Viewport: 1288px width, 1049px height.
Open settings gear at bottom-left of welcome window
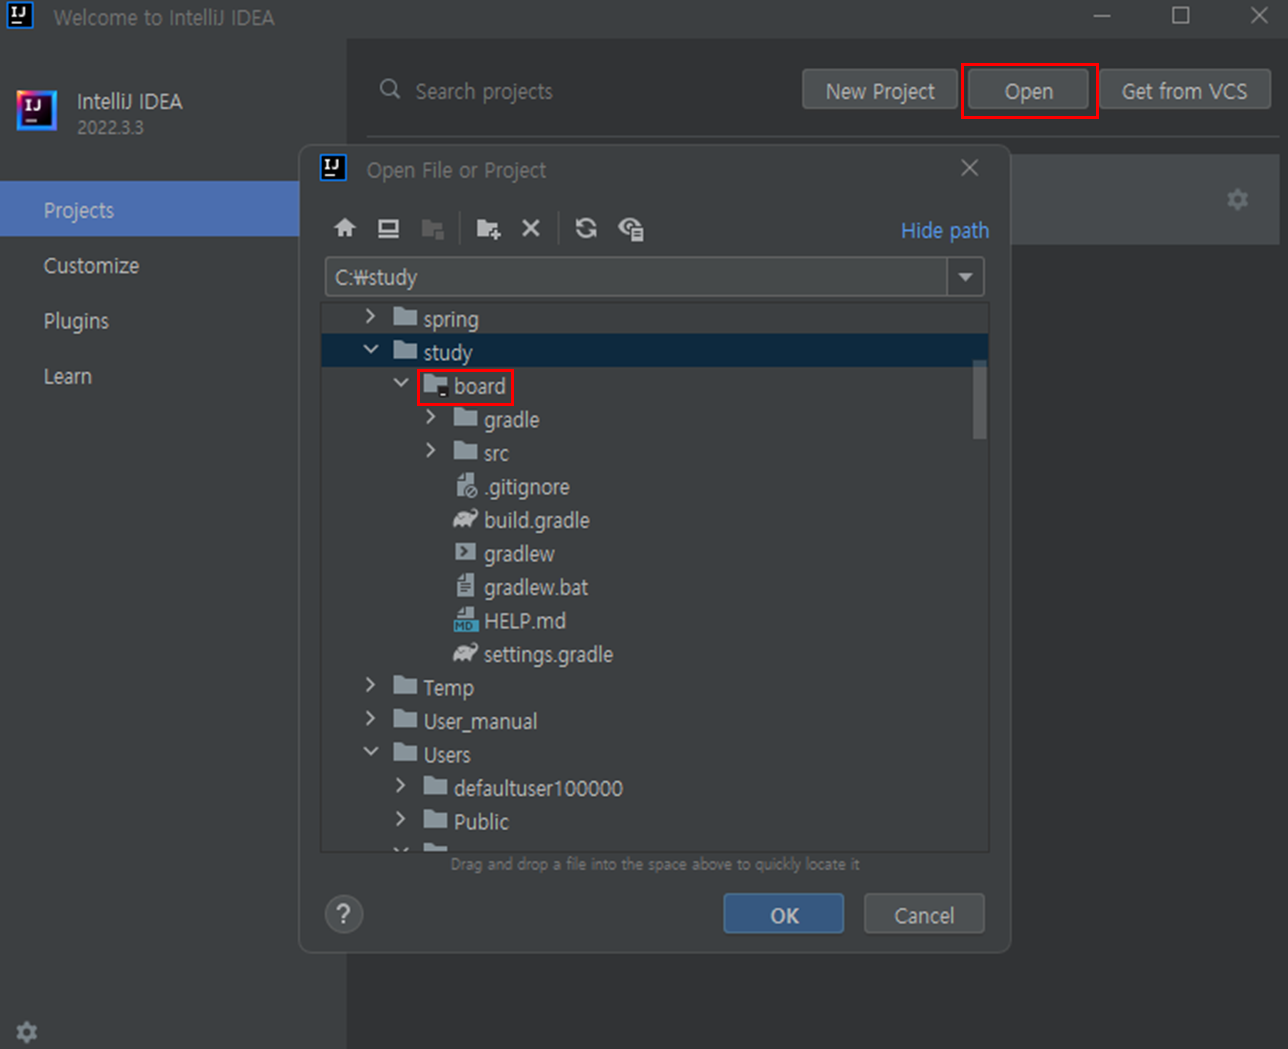[27, 1032]
